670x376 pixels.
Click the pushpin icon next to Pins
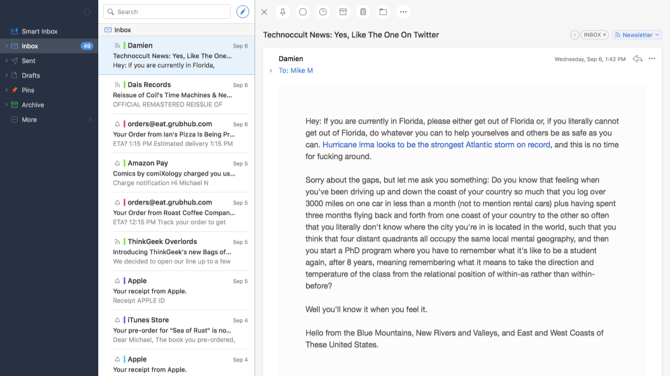[15, 90]
